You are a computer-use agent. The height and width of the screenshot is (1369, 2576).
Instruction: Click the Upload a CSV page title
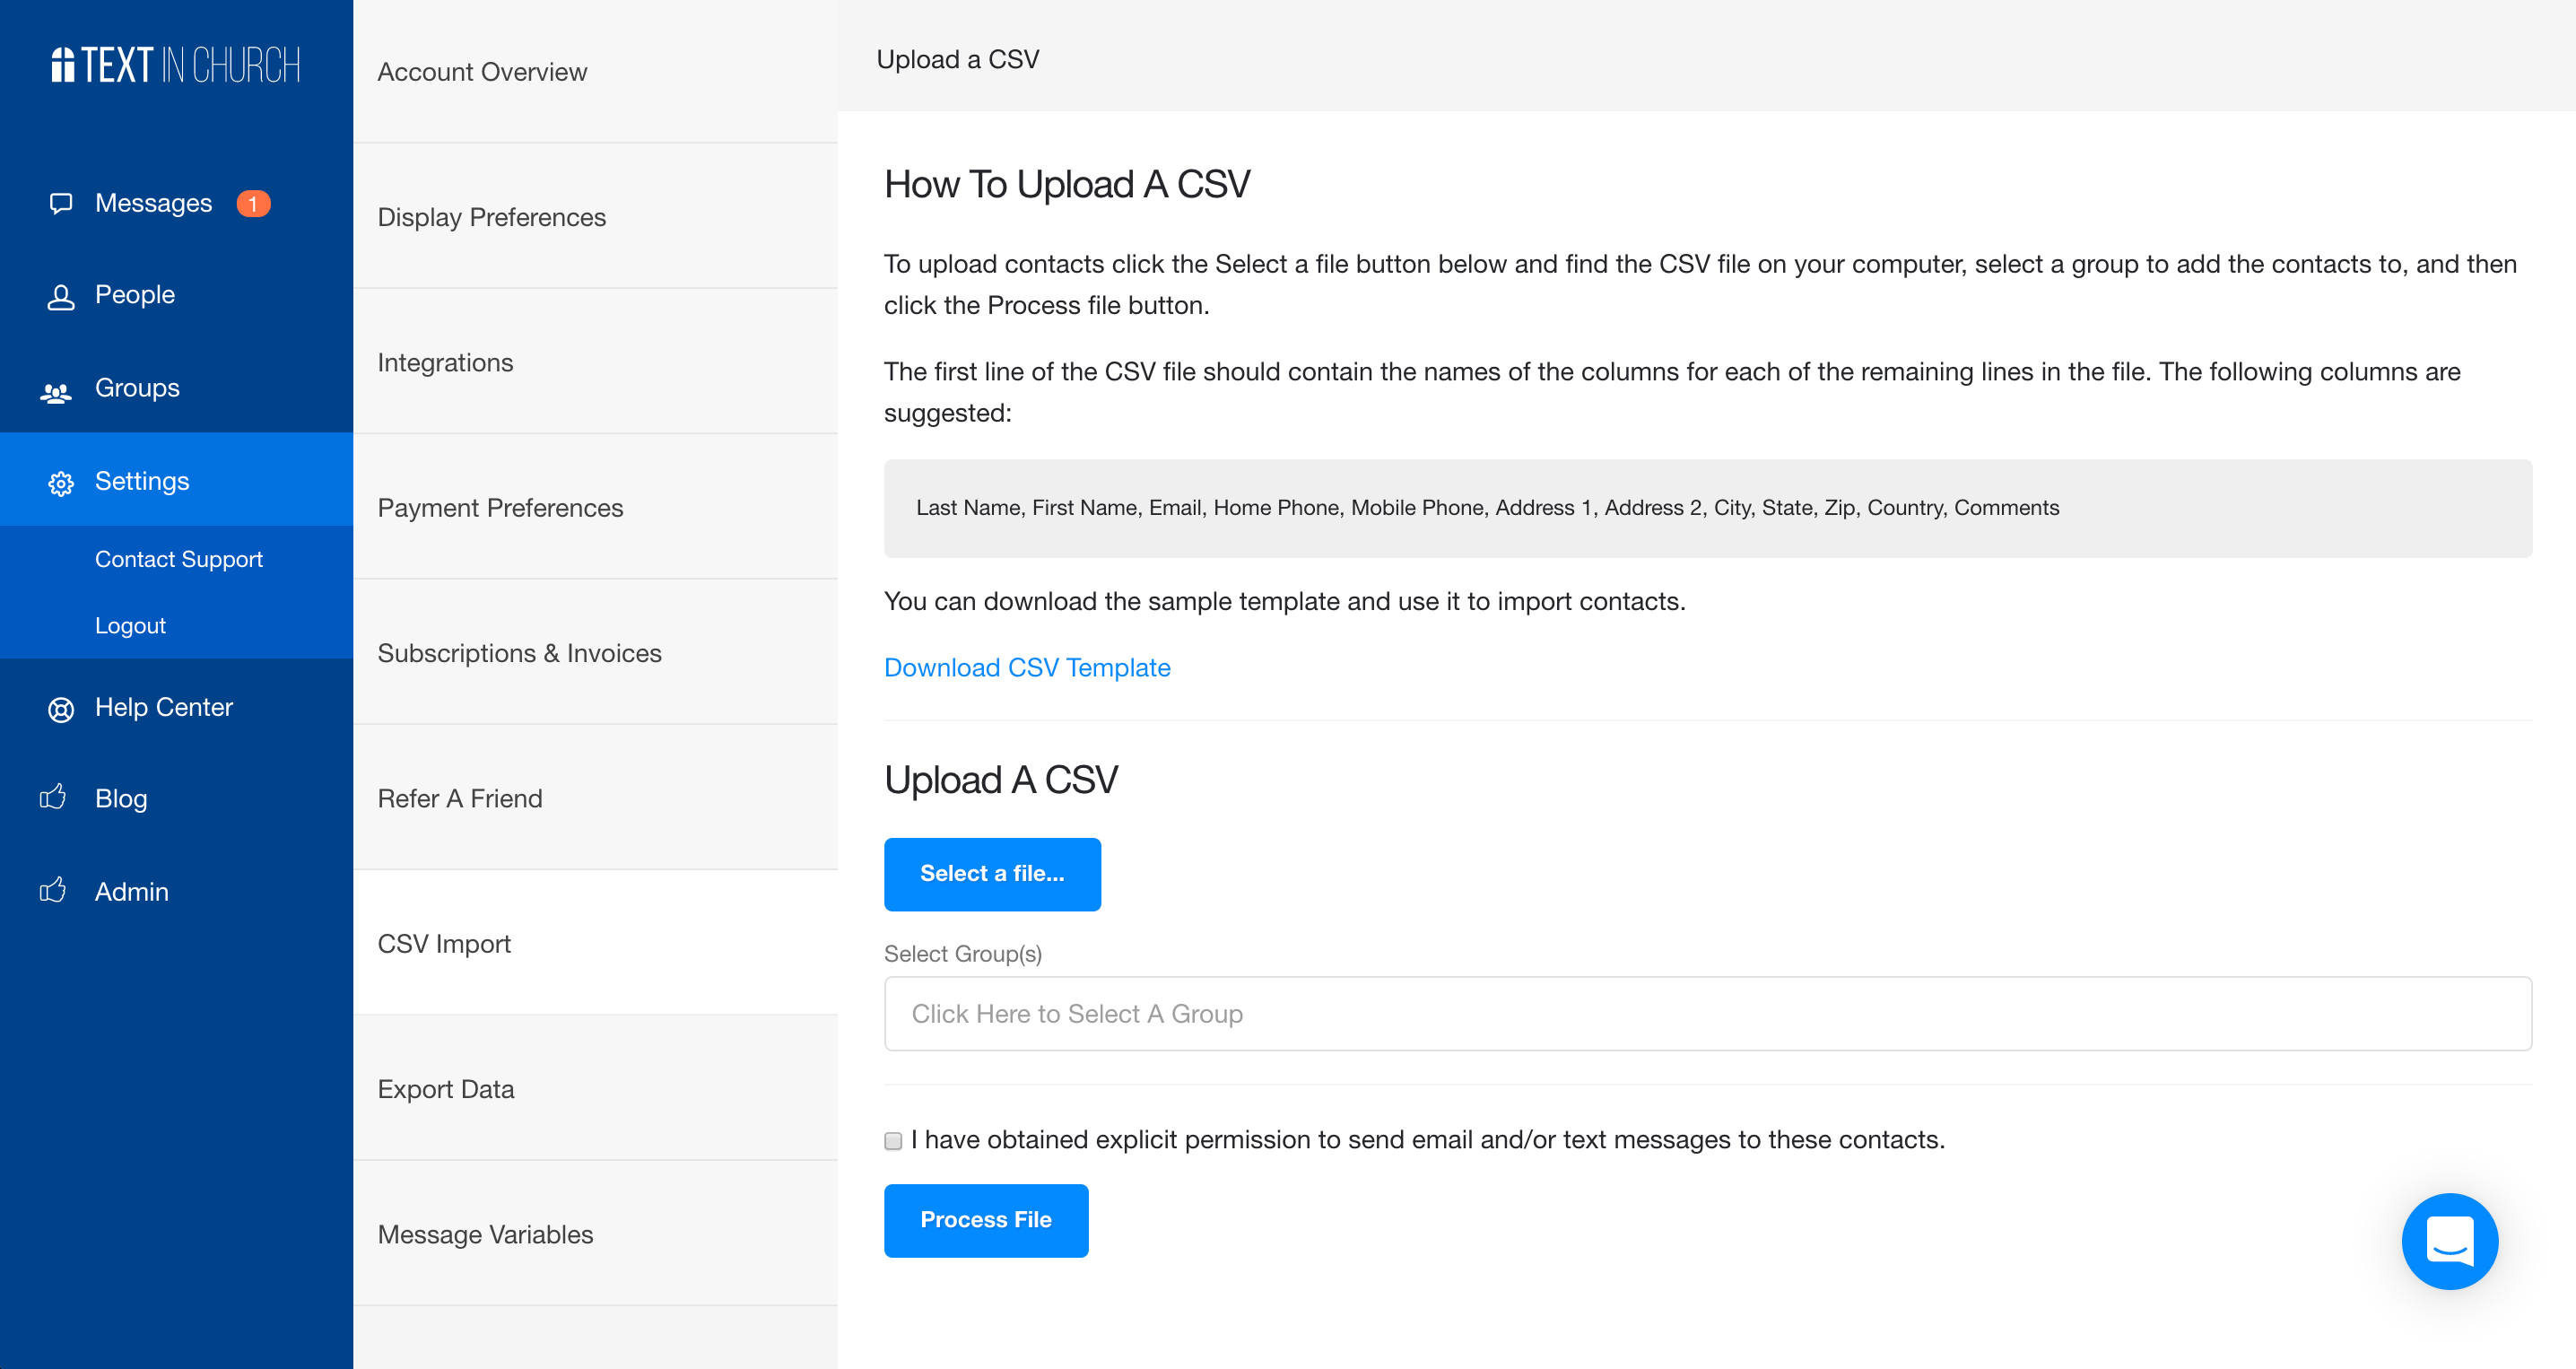[958, 59]
